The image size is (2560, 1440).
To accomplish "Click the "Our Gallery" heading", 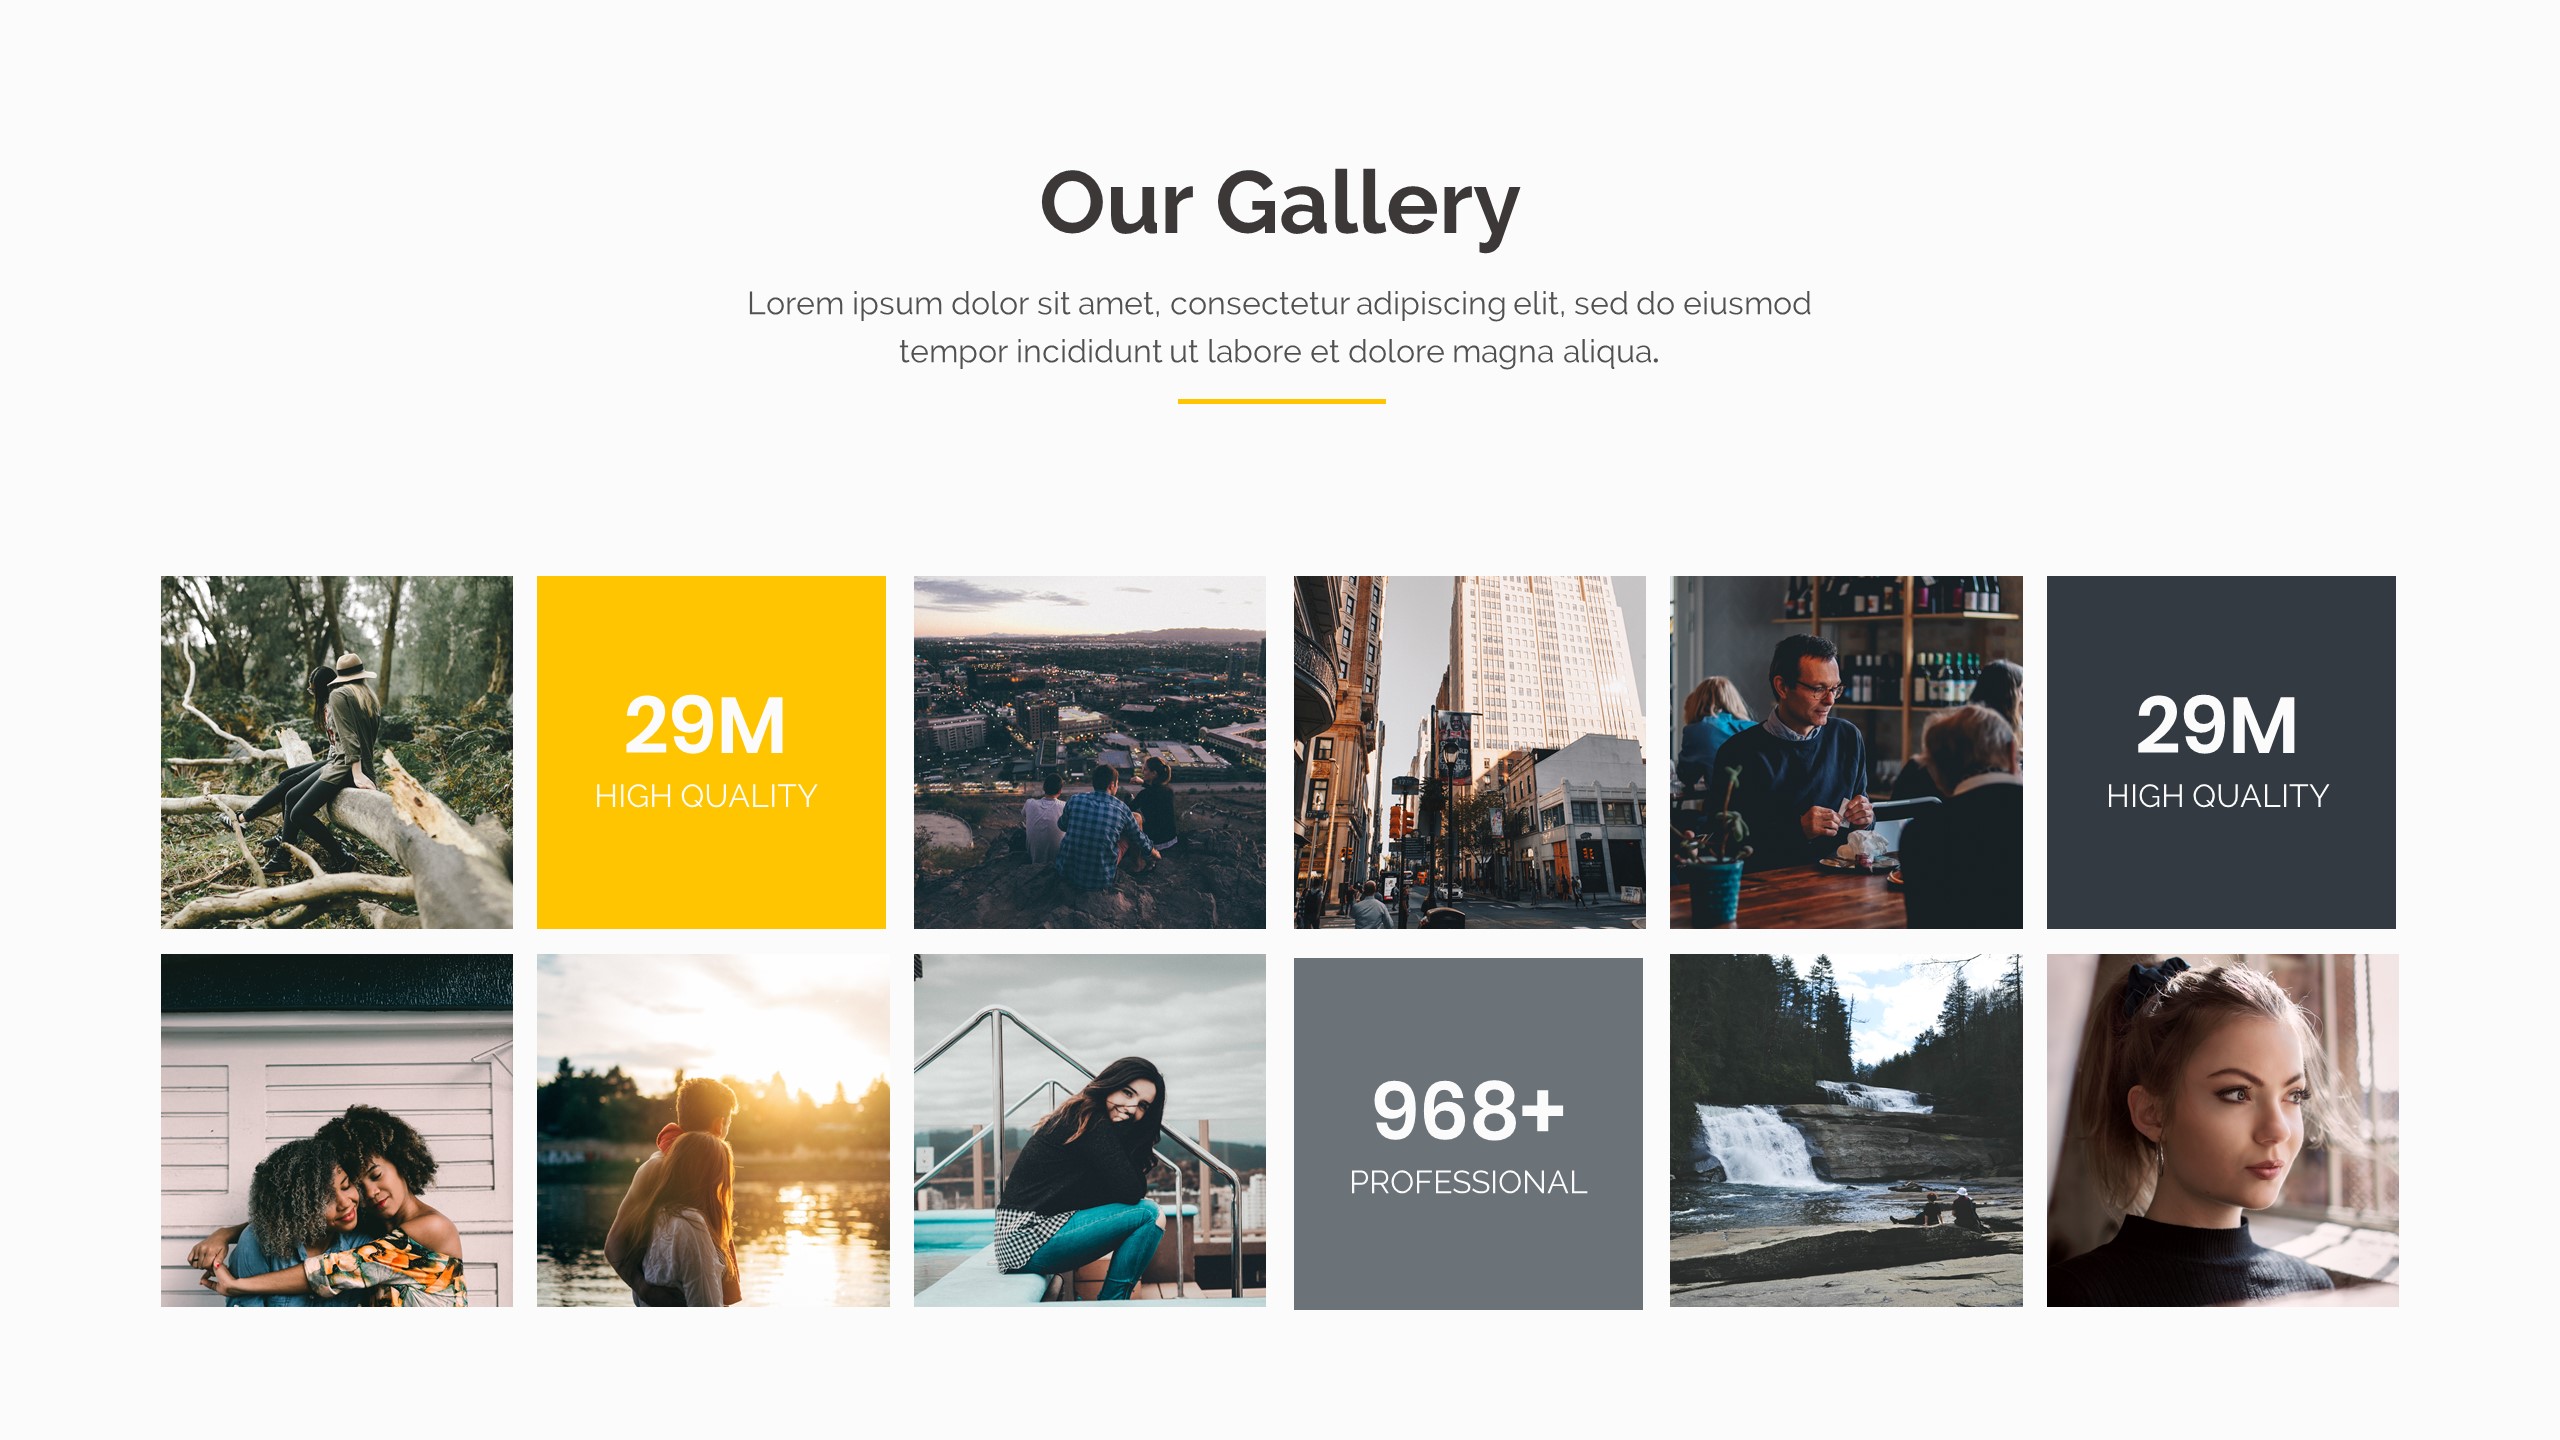I will 1279,204.
